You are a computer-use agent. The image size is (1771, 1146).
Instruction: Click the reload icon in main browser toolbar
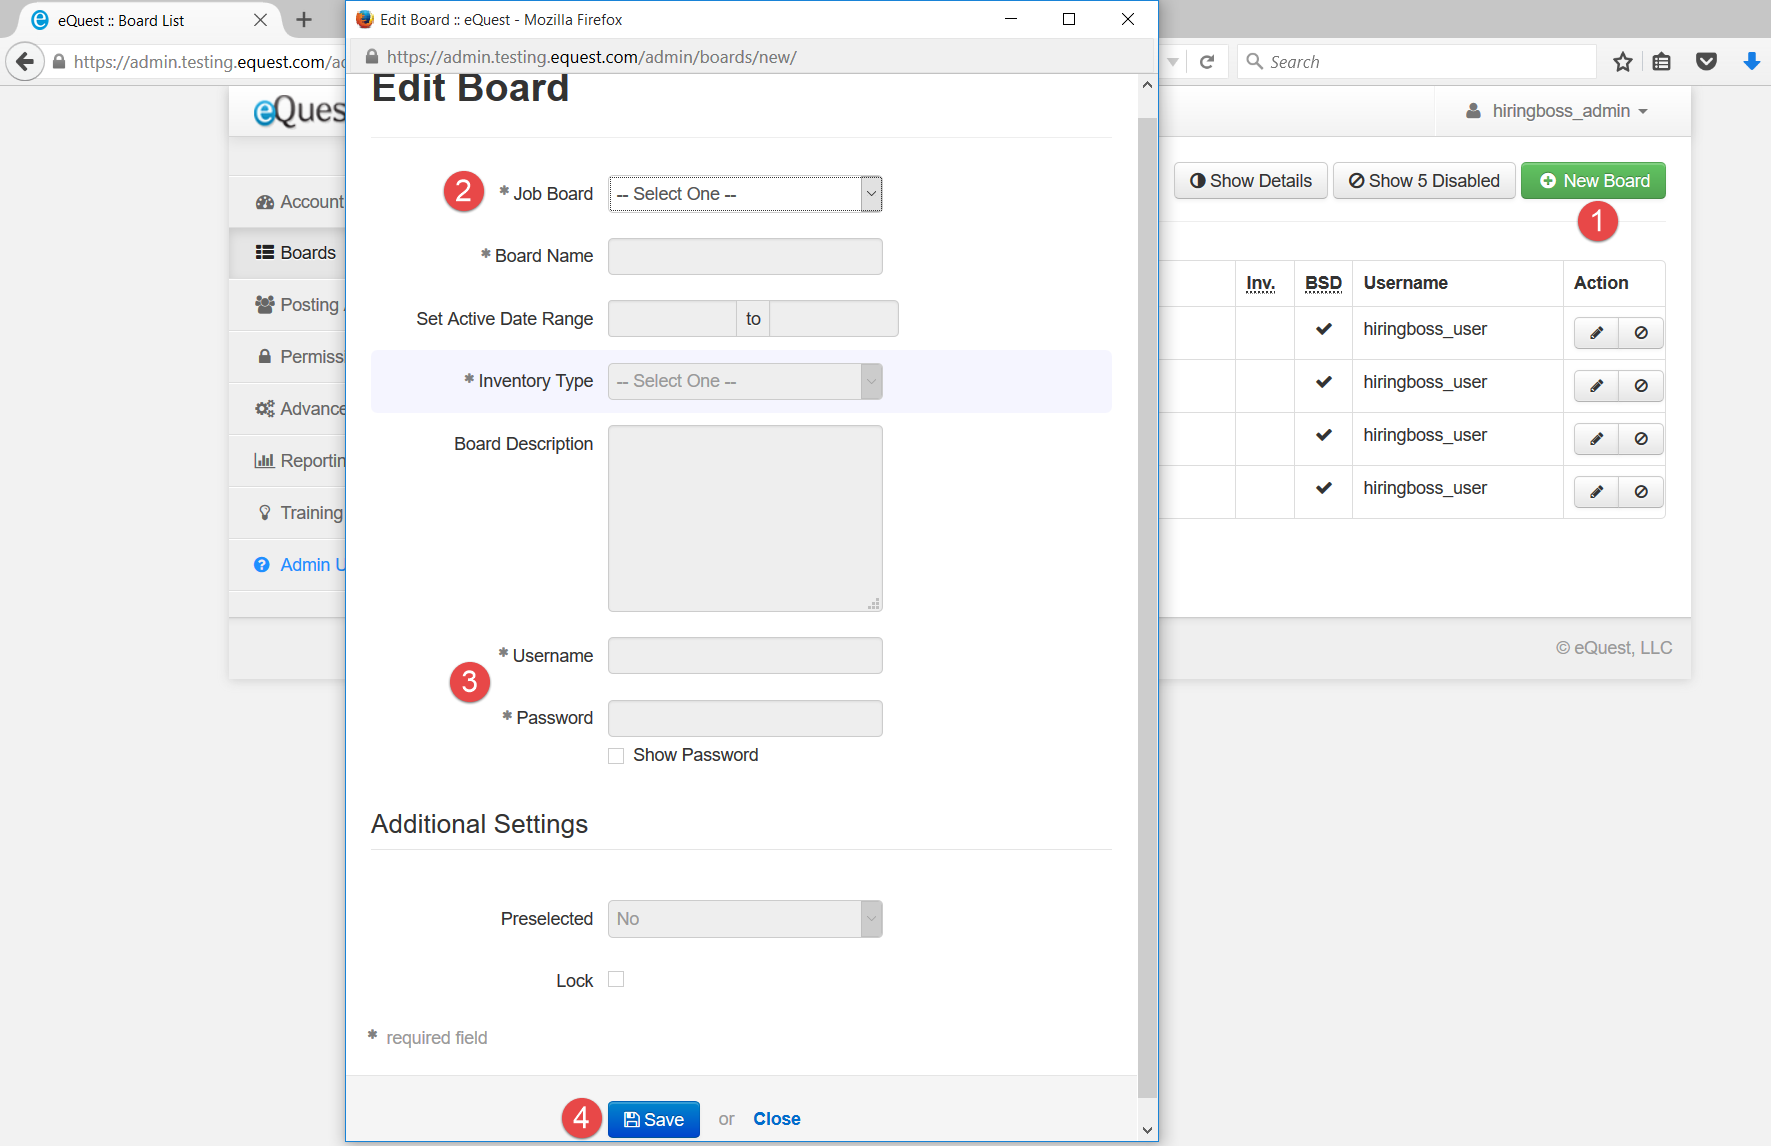tap(1207, 62)
